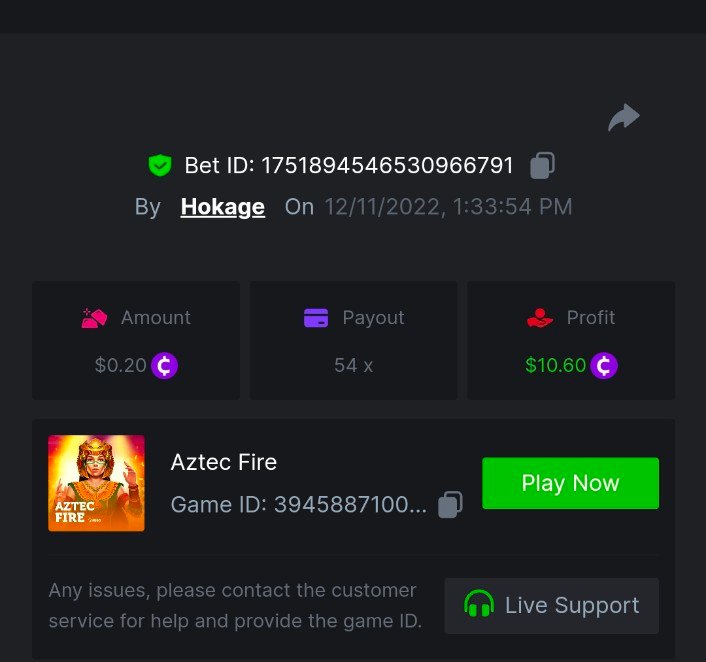The image size is (706, 662).
Task: Click the 54 x payout value
Action: click(x=353, y=366)
